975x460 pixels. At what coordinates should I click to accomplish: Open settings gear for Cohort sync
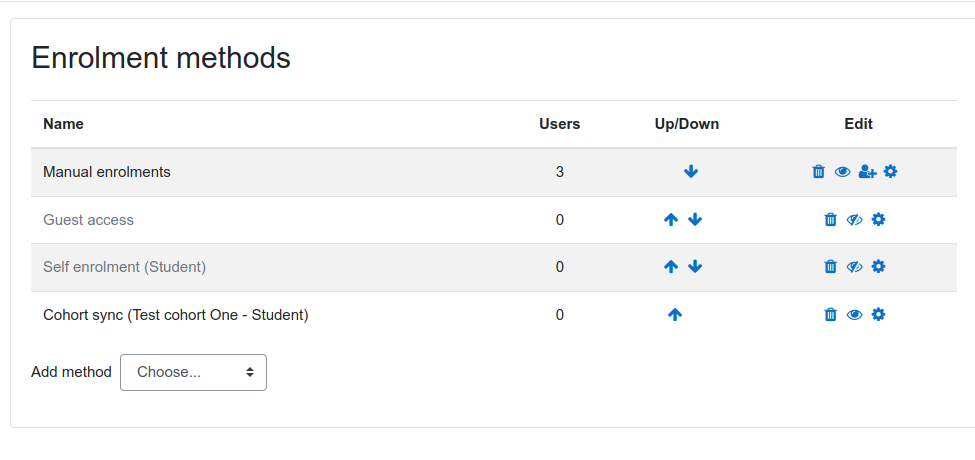pos(878,315)
